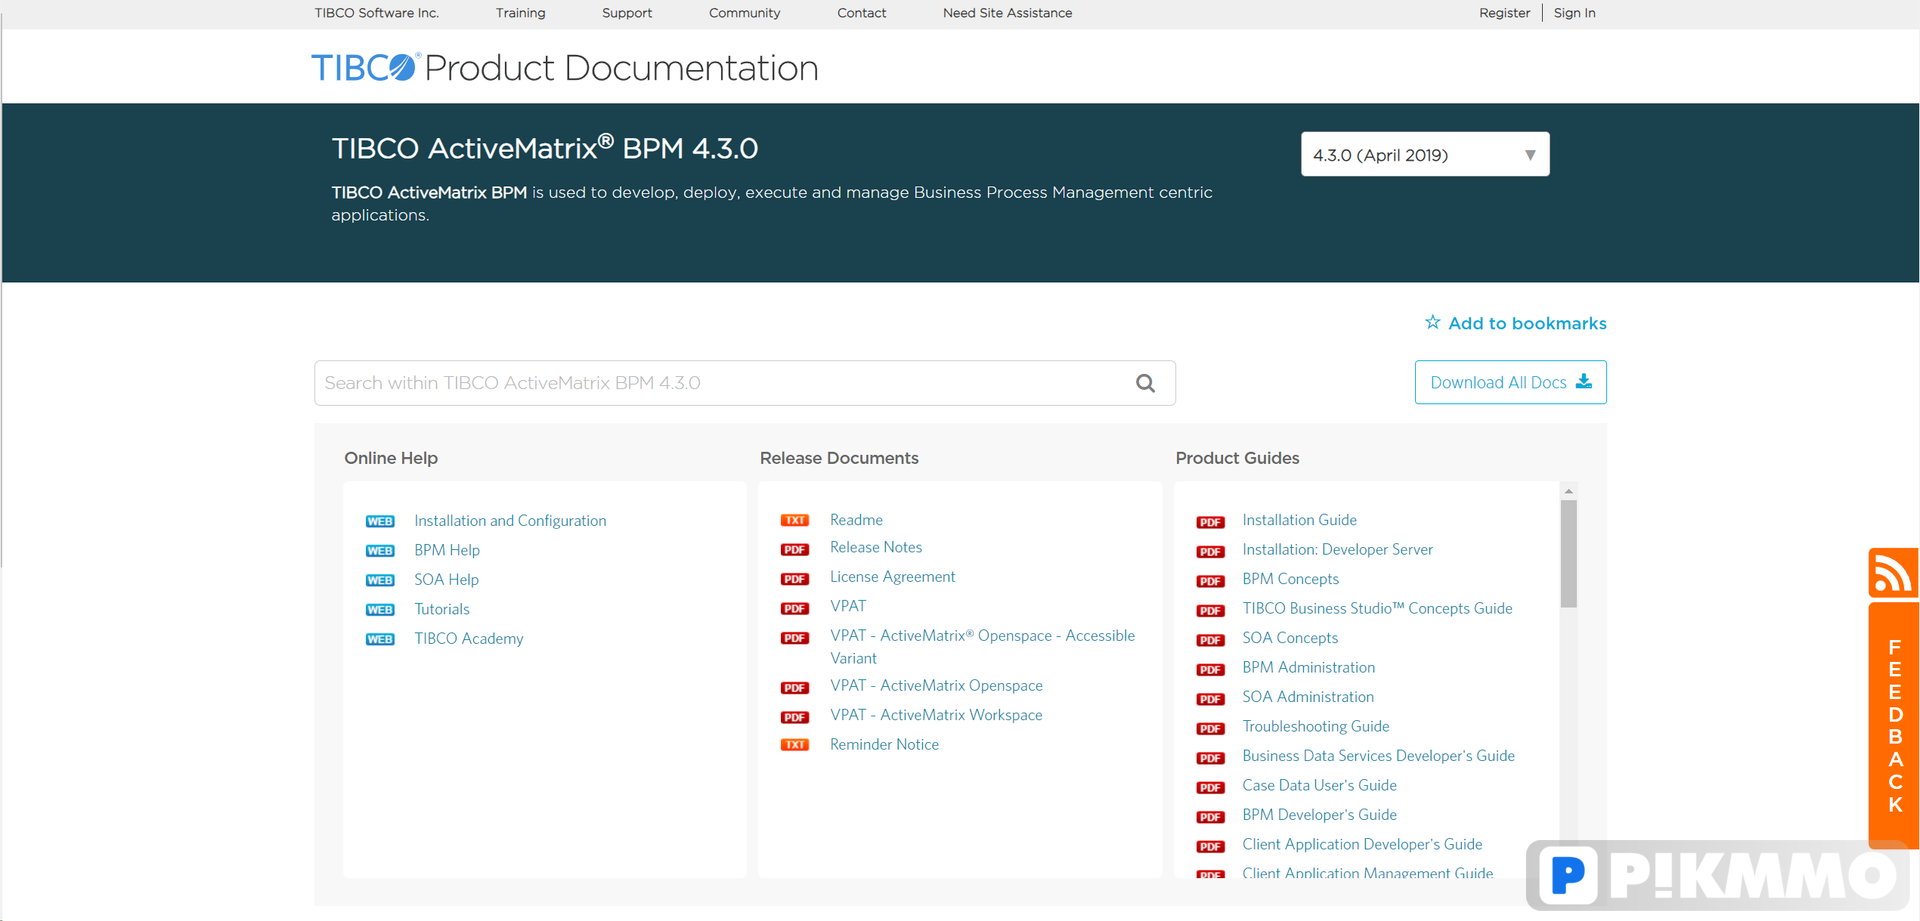1920x921 pixels.
Task: Click the search magnifier icon
Action: point(1145,383)
